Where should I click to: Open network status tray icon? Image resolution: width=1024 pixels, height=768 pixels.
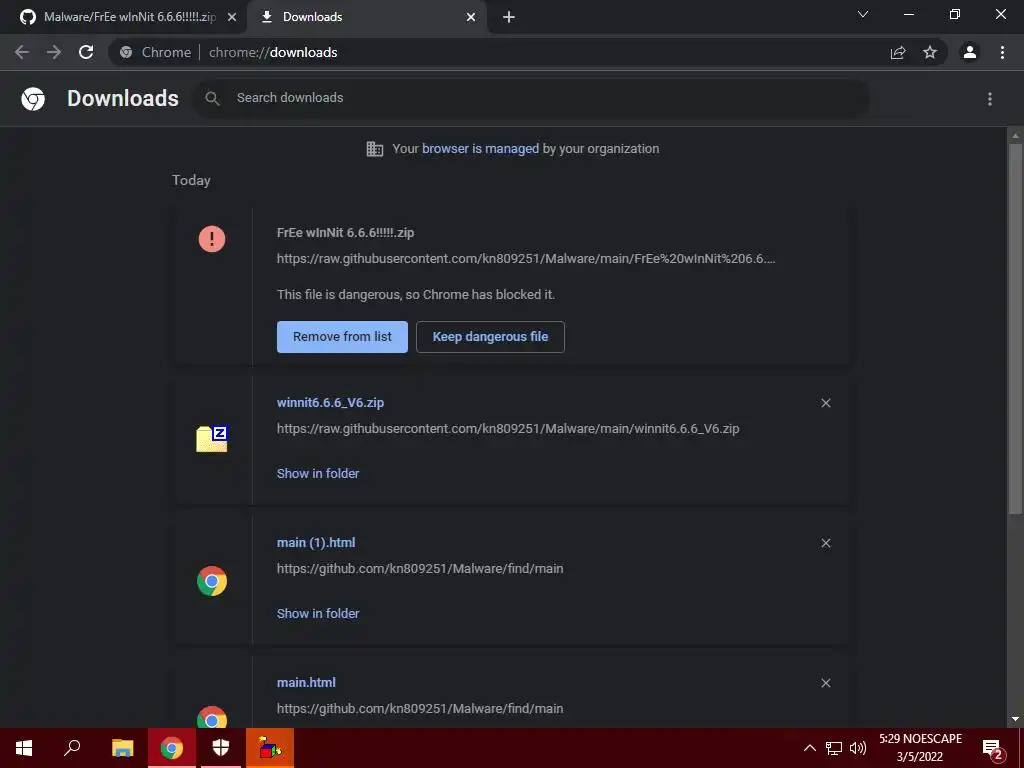(834, 748)
